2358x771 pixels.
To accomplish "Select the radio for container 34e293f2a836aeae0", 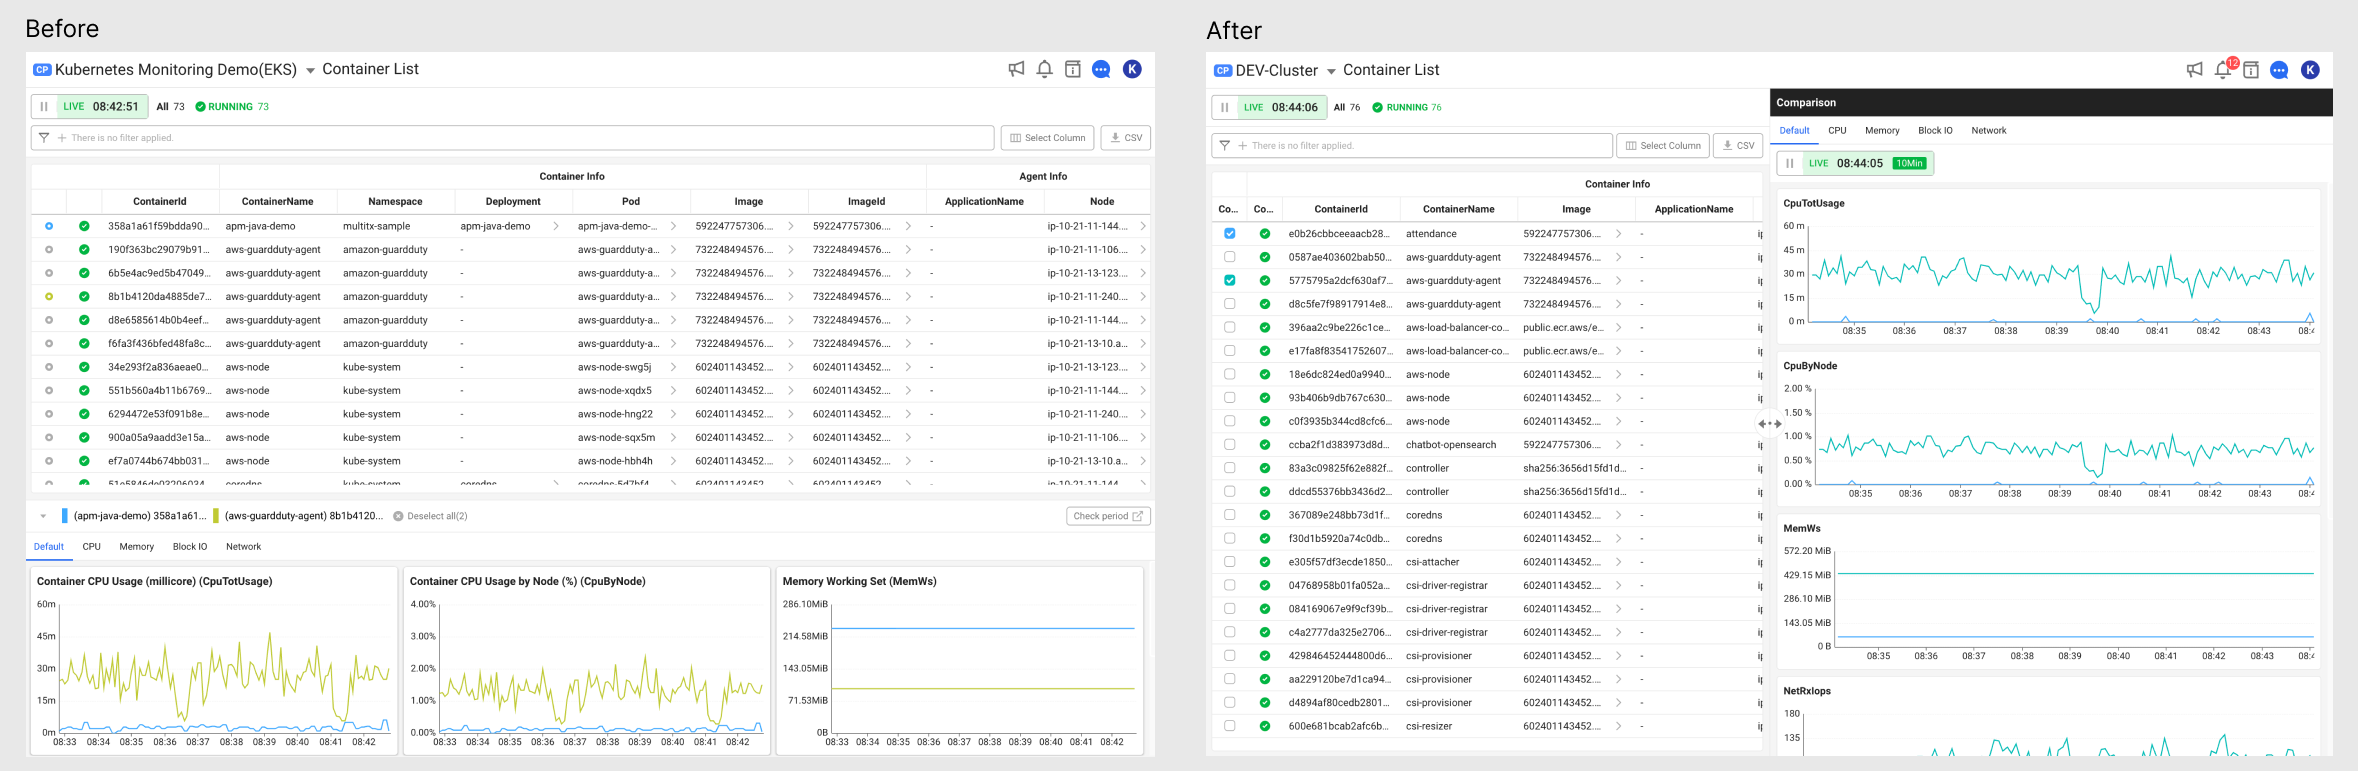I will point(49,367).
